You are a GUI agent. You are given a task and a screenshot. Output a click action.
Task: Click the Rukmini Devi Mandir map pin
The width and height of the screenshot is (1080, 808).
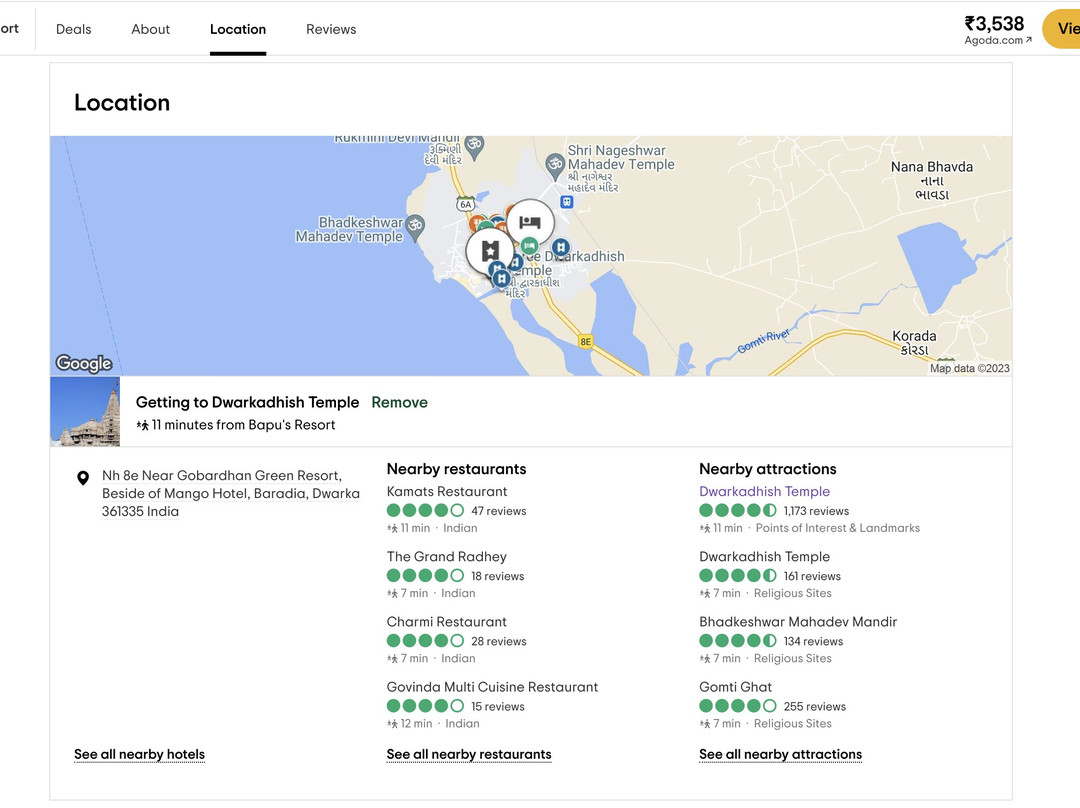coord(475,145)
